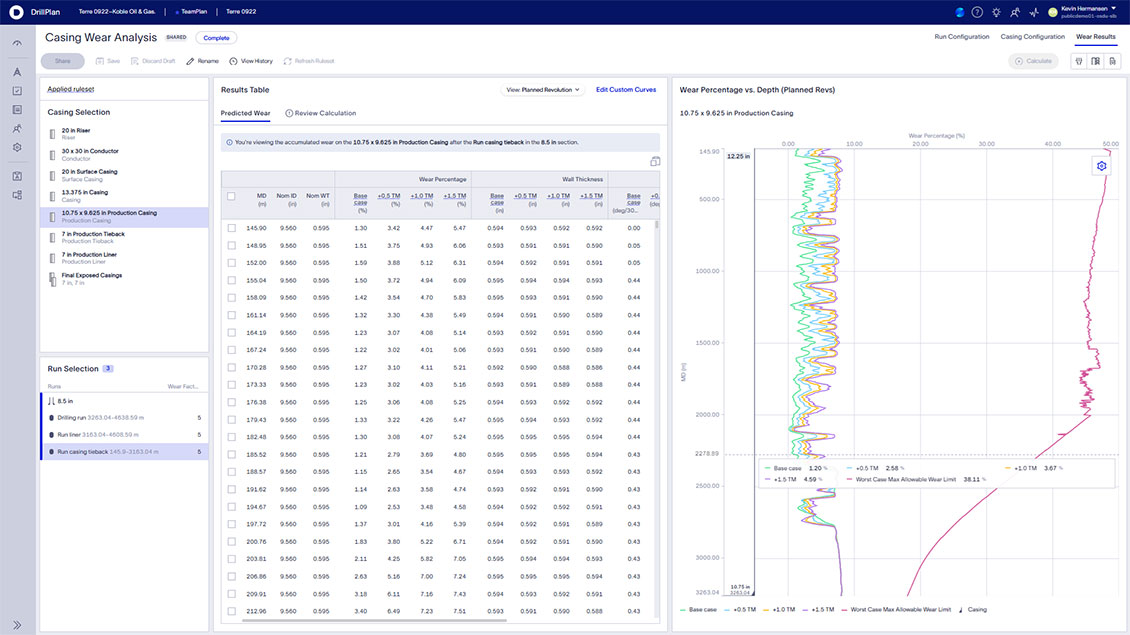Open the help question mark icon
This screenshot has height=635, width=1130.
pyautogui.click(x=977, y=12)
